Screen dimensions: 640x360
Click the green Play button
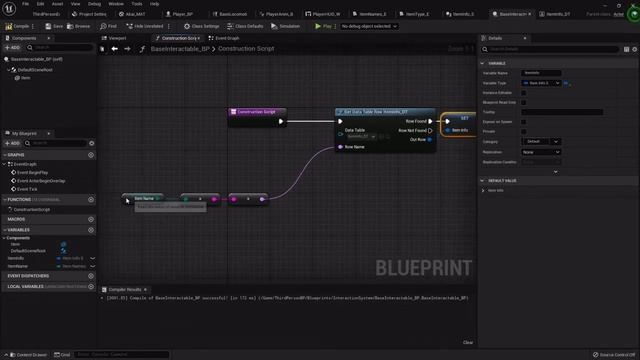[x=323, y=26]
